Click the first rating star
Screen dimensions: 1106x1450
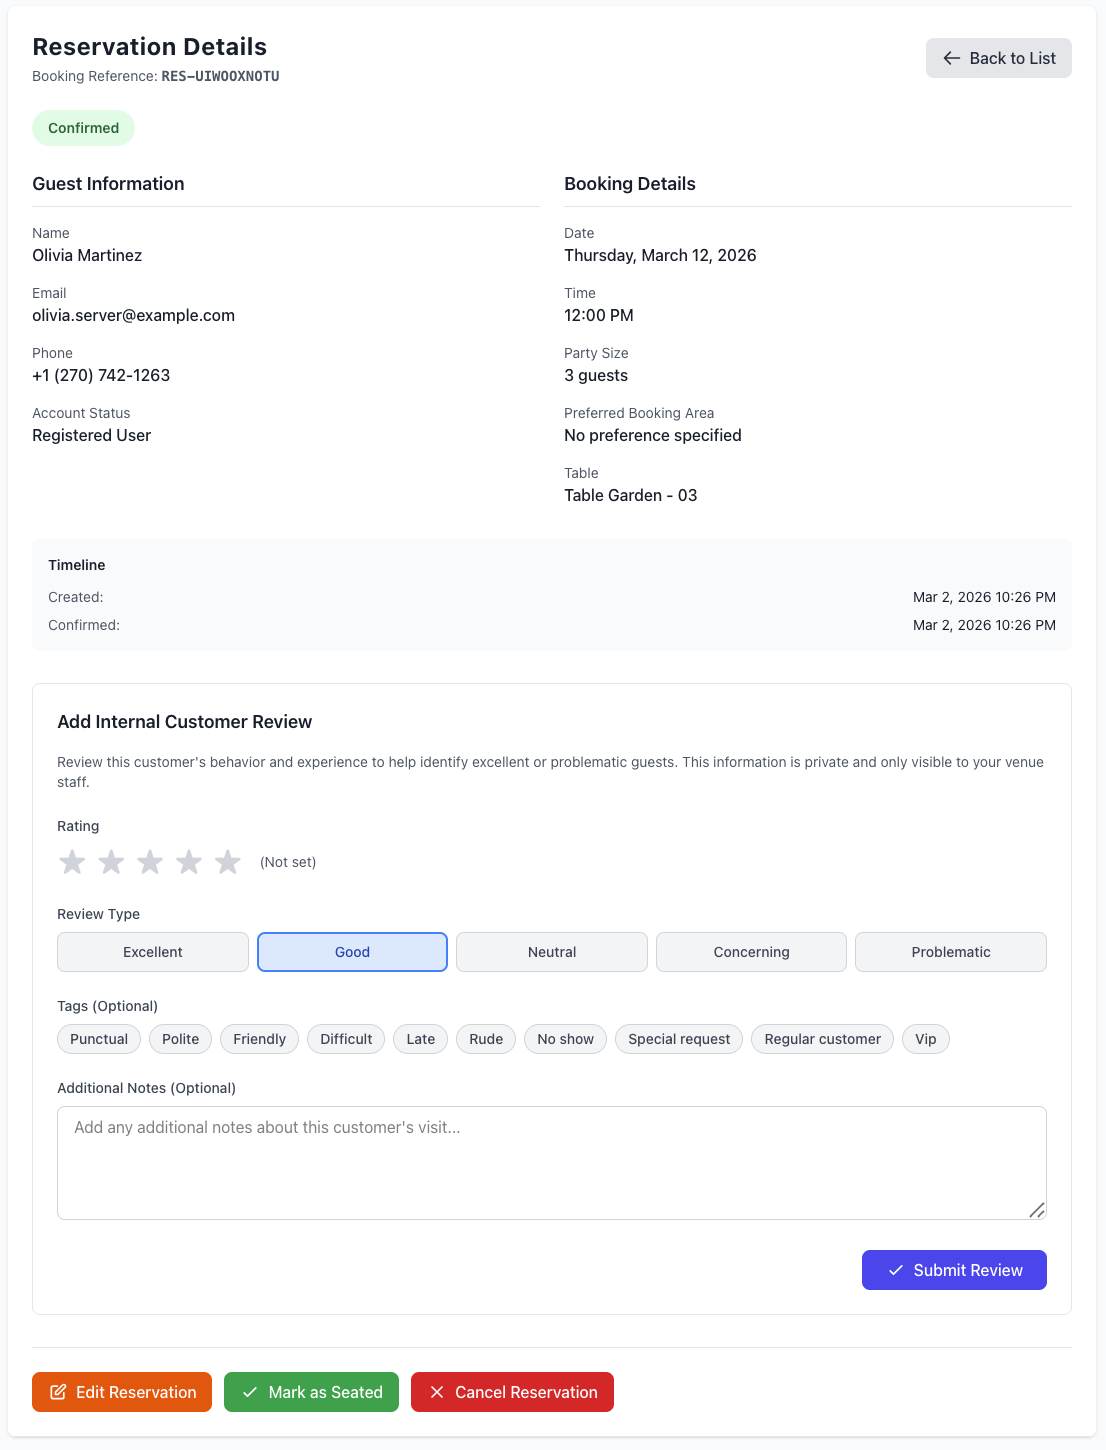click(72, 861)
